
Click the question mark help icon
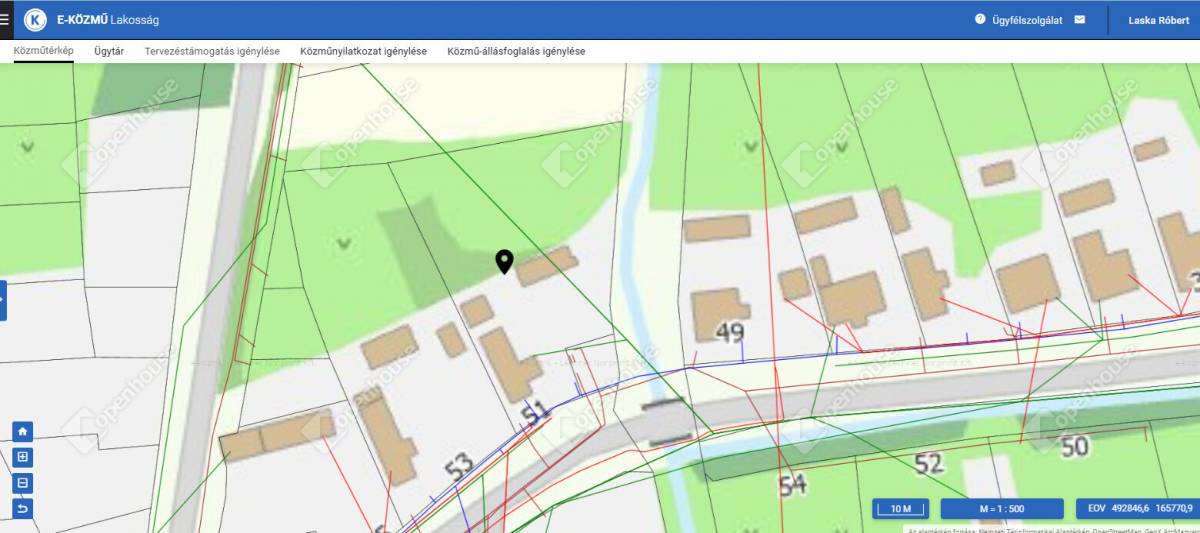click(980, 19)
